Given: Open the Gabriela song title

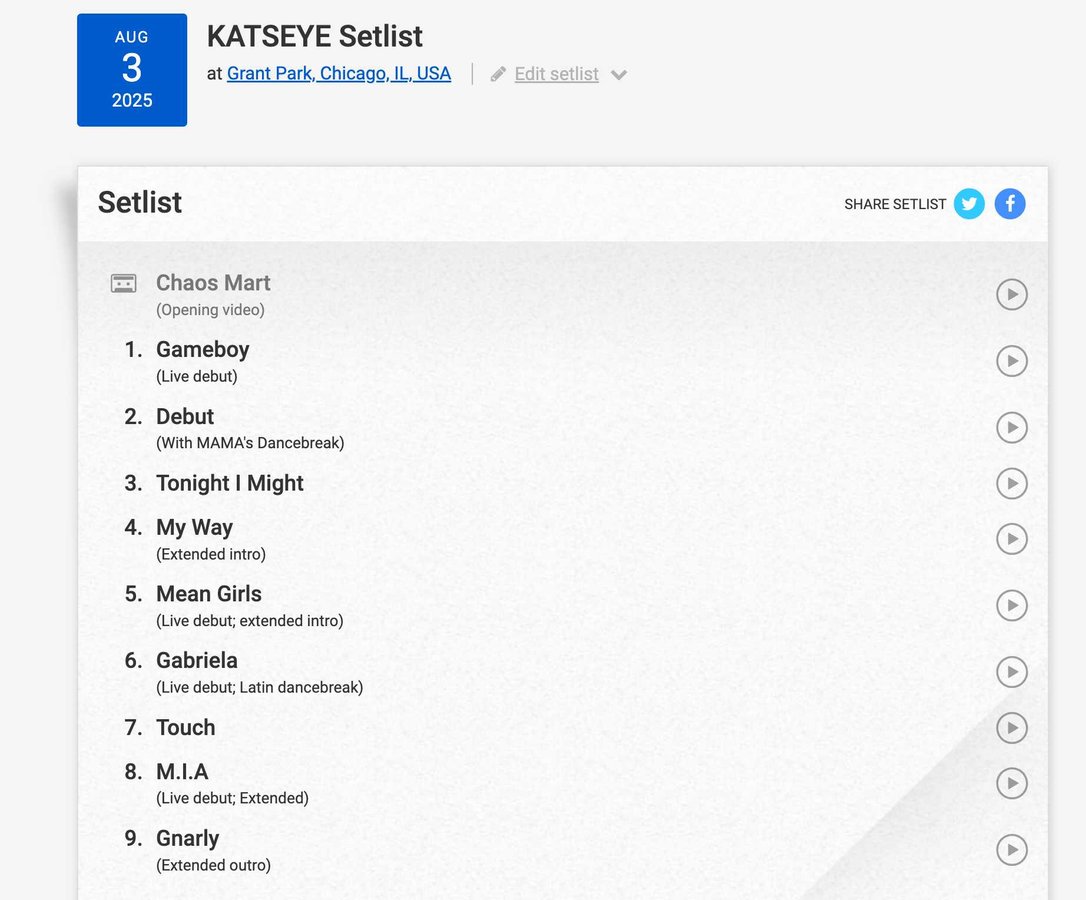Looking at the screenshot, I should (x=197, y=660).
